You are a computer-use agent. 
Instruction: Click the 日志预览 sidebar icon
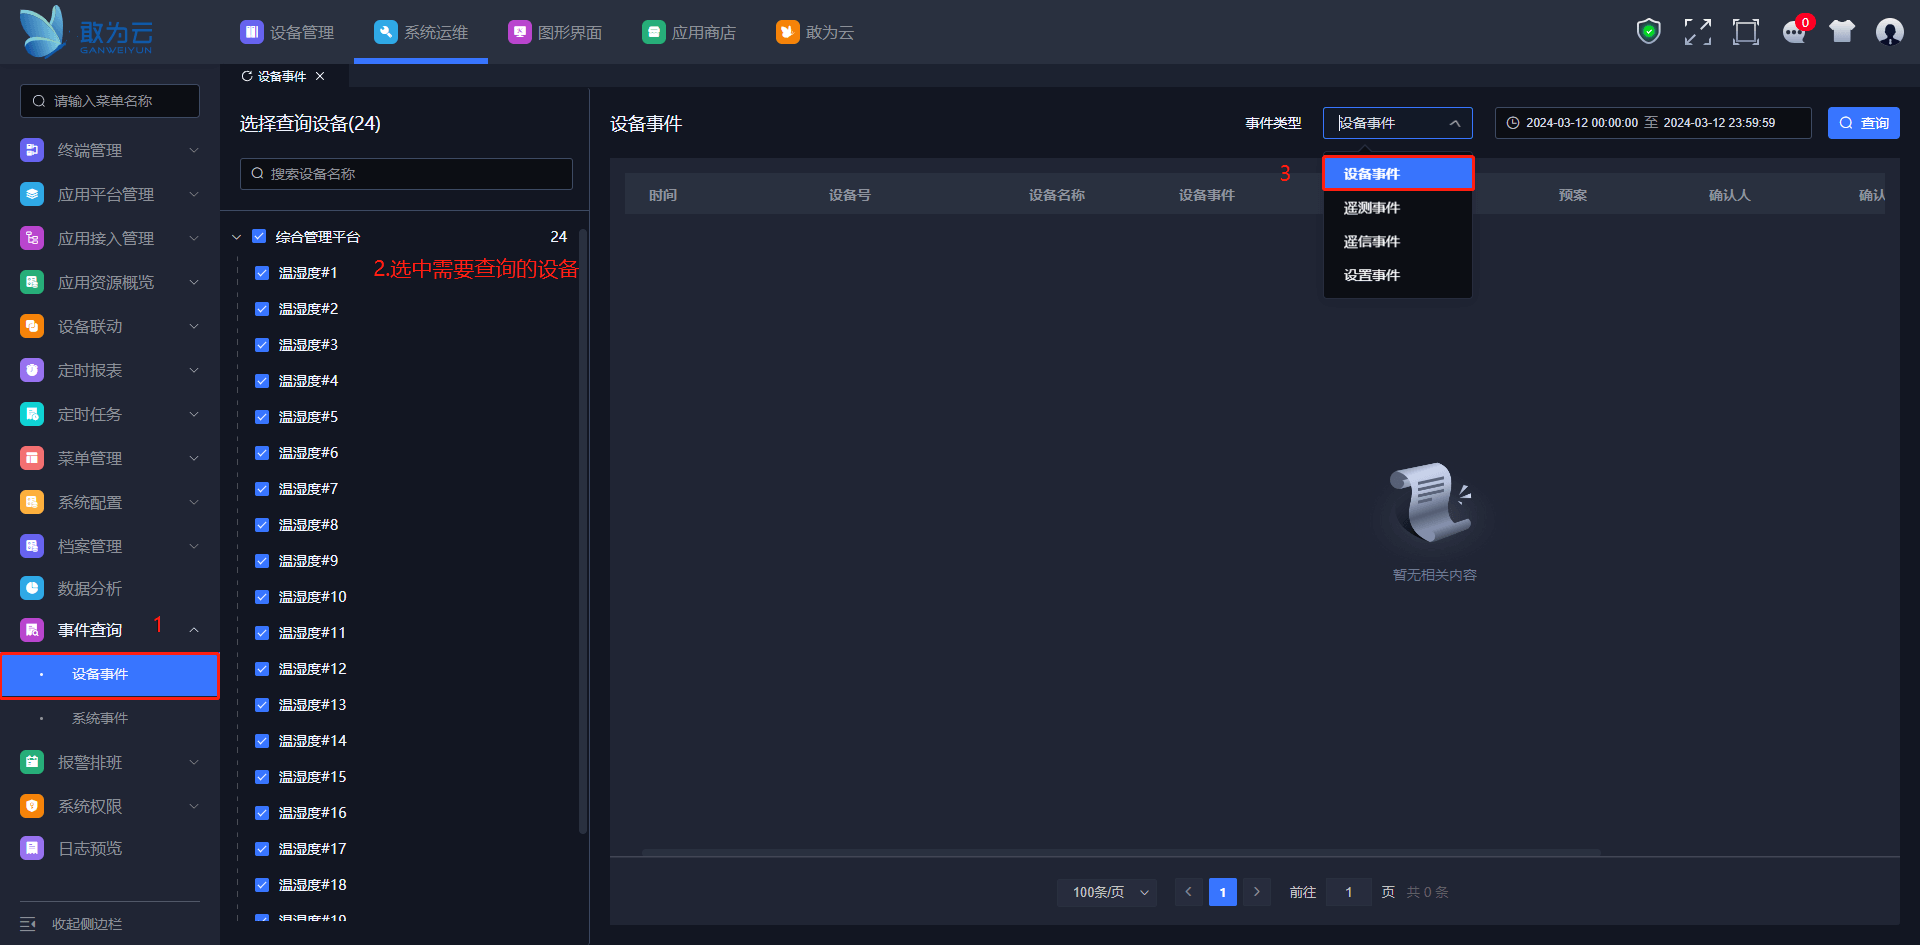point(32,848)
